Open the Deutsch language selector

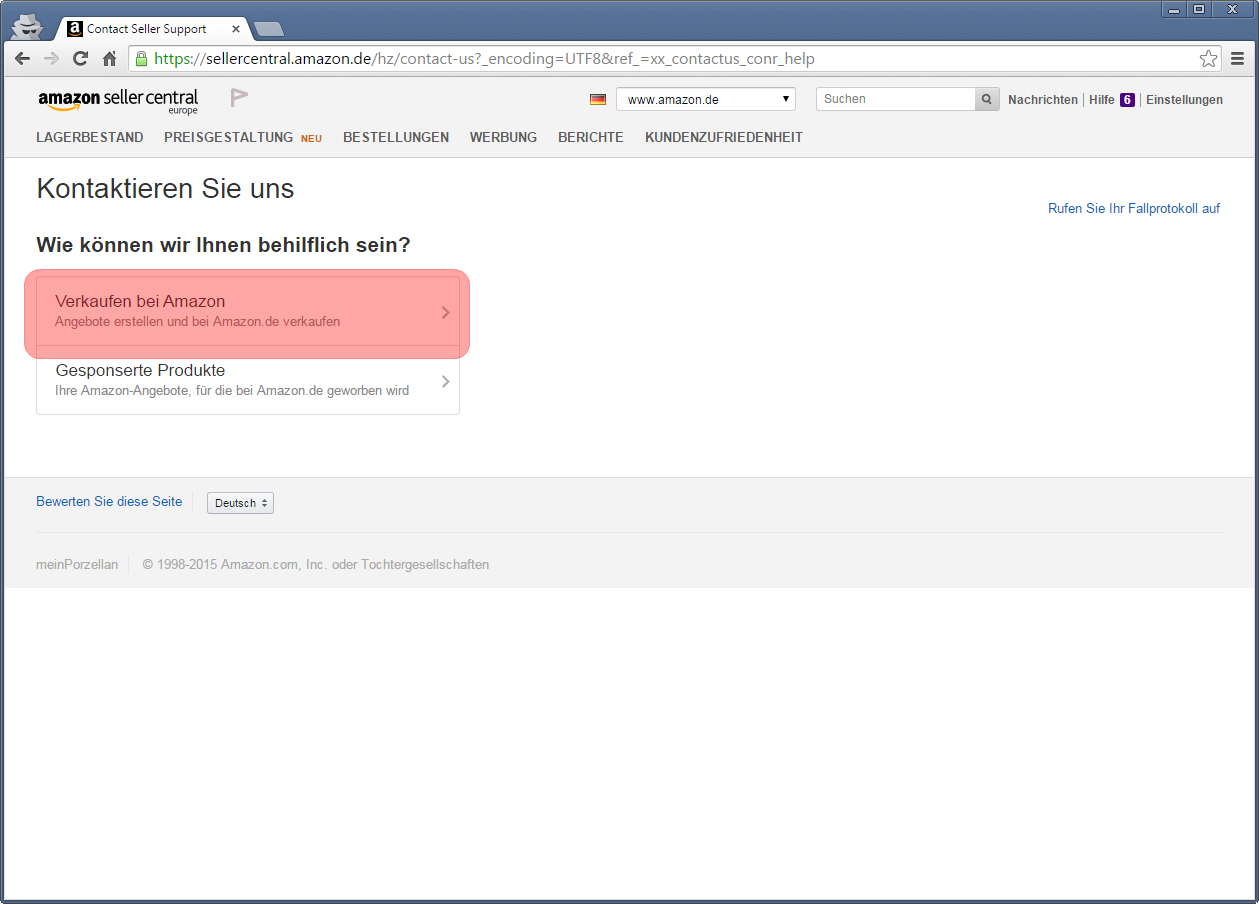(x=240, y=503)
